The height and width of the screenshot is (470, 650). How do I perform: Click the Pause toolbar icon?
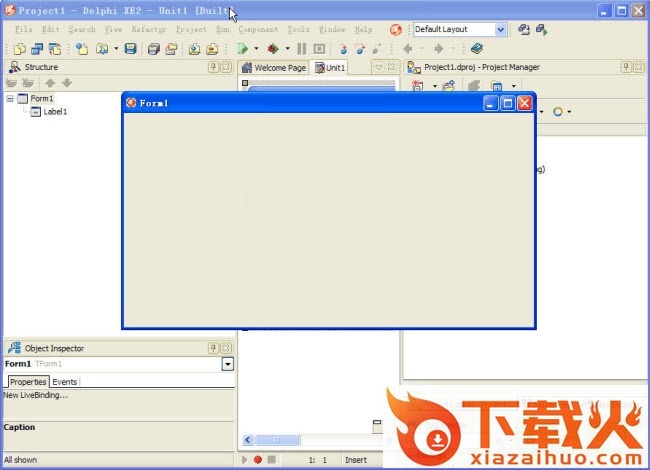point(302,49)
